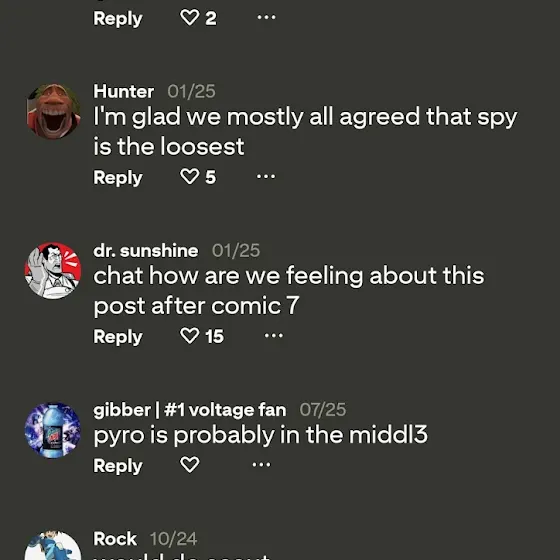
Task: Tap the heart icon showing 2 likes
Action: (189, 18)
